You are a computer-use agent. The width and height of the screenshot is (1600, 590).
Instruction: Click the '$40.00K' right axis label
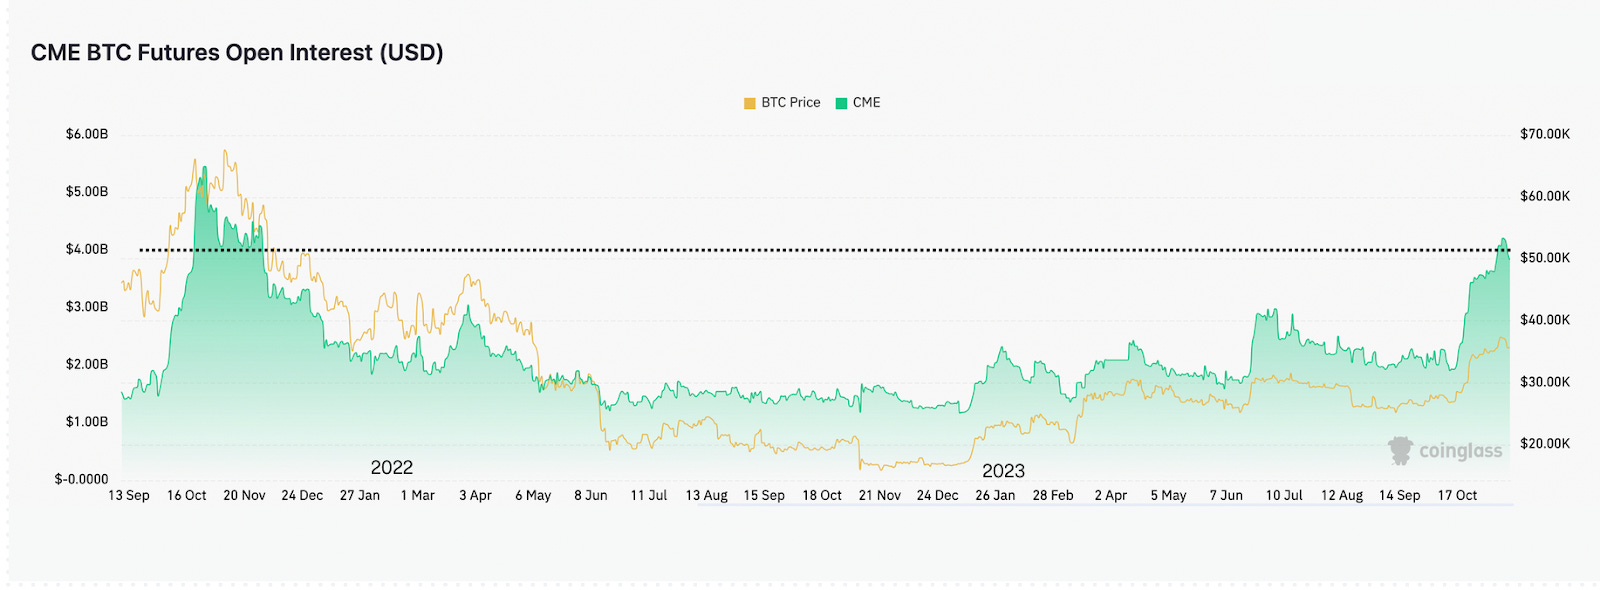pyautogui.click(x=1545, y=320)
